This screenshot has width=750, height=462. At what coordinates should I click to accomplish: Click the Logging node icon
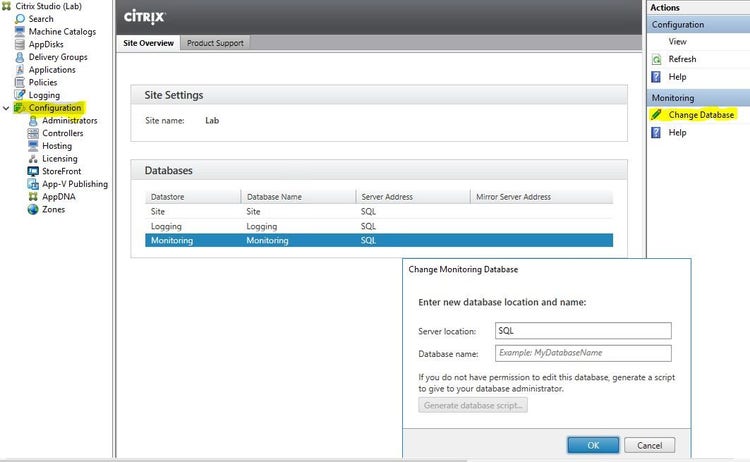click(x=20, y=95)
